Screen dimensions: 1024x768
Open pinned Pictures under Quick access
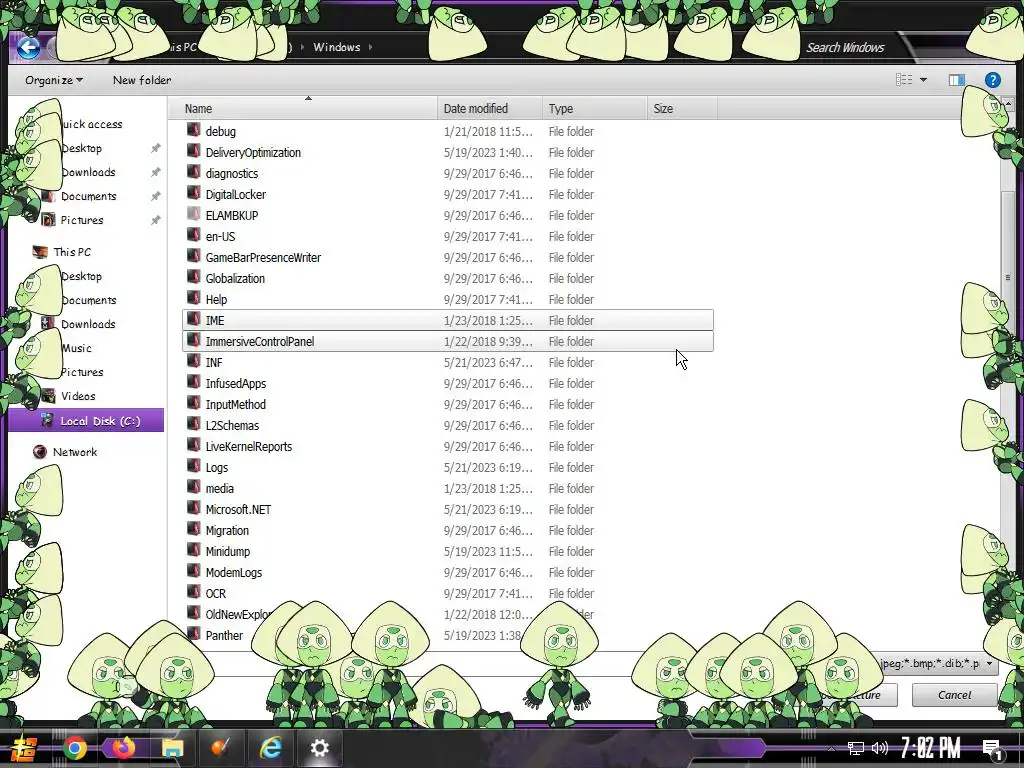tap(82, 220)
